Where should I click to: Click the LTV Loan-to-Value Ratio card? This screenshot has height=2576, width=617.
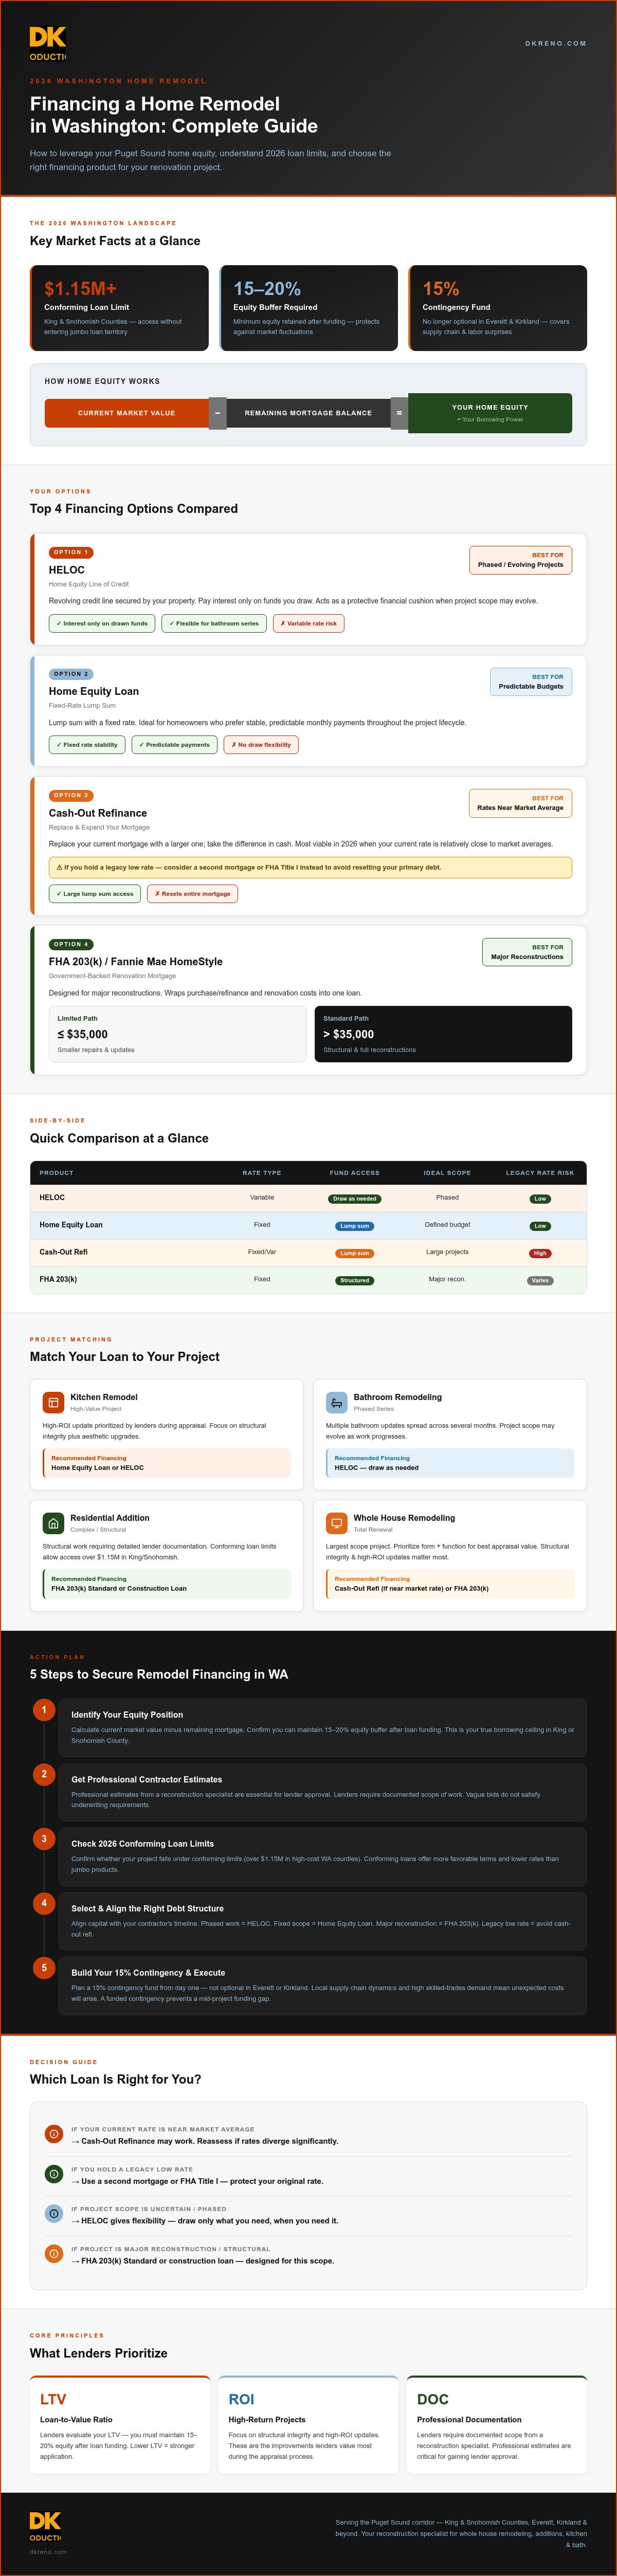(120, 2425)
